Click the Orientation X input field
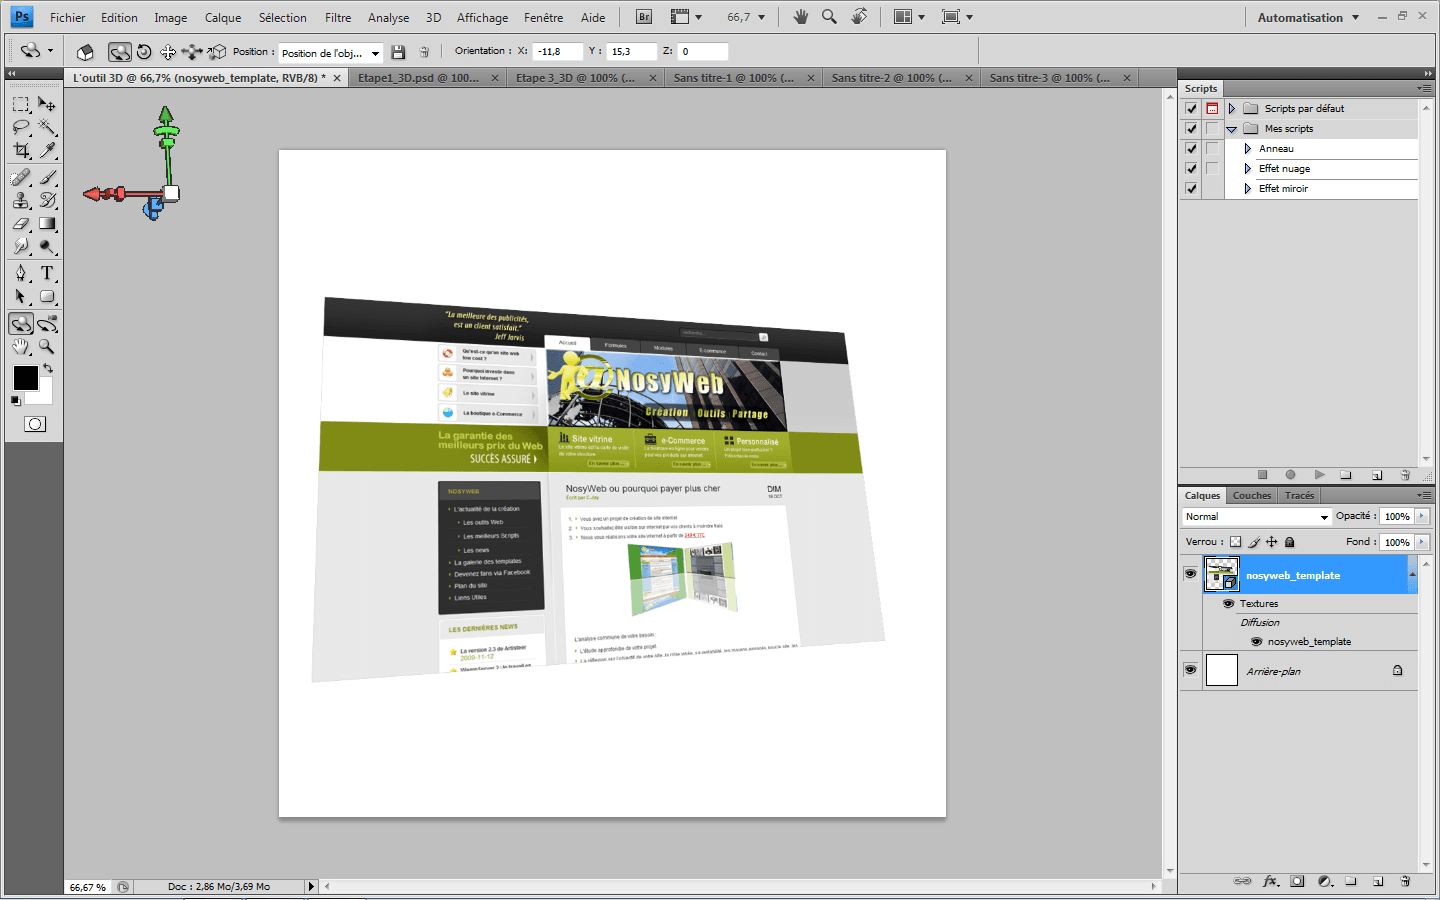 557,51
